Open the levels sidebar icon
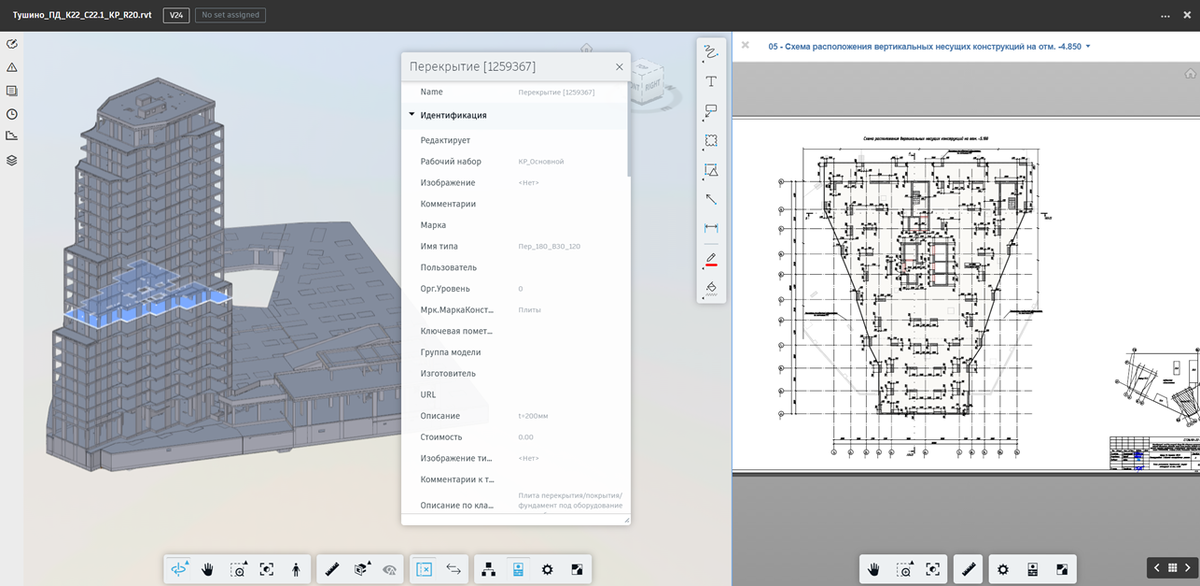The image size is (1200, 586). click(x=12, y=136)
